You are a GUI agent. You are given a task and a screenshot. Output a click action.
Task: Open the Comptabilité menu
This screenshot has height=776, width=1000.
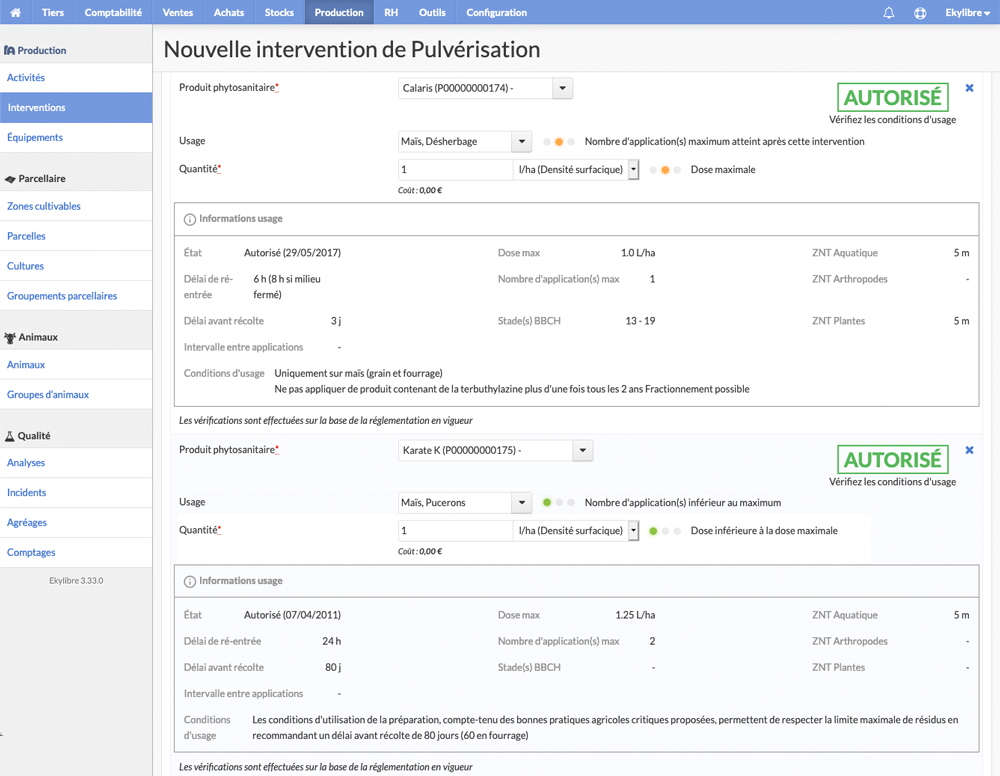coord(113,12)
